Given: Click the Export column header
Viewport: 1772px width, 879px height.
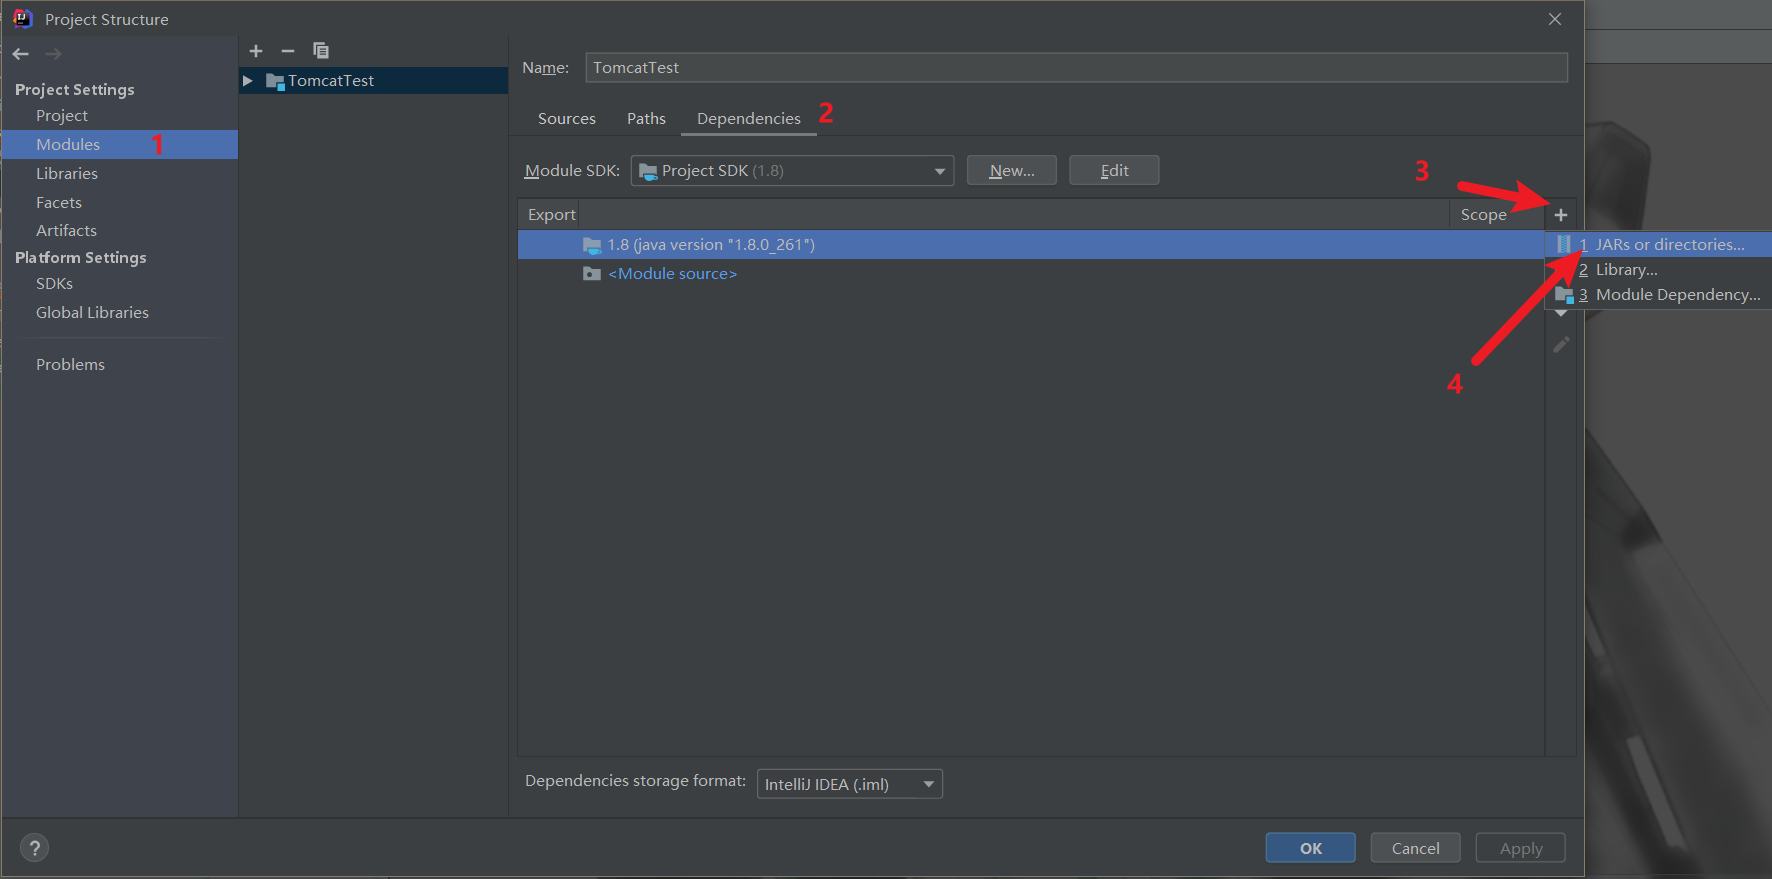Looking at the screenshot, I should (551, 215).
